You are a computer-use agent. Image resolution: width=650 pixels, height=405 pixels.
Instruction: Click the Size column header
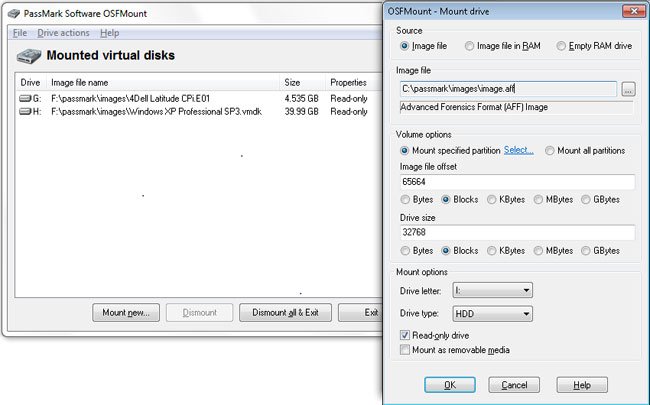click(x=303, y=82)
